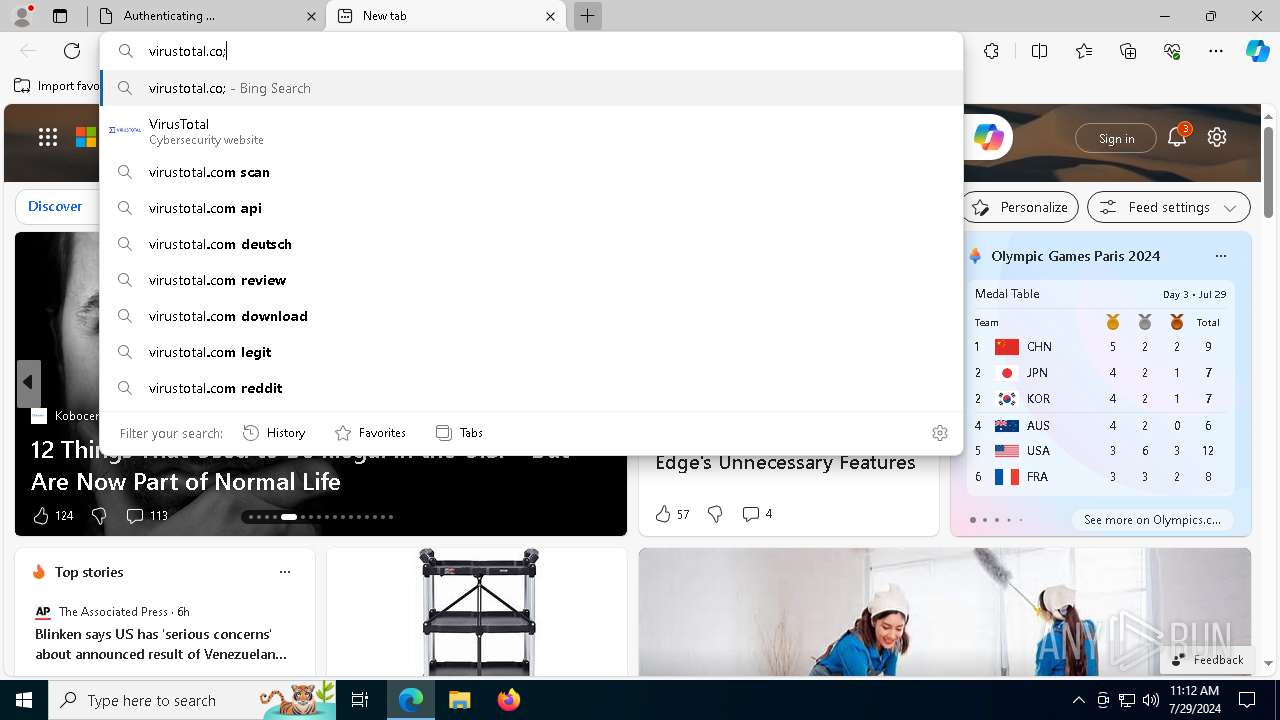Open Import favorites bookmark bar item
Screen dimensions: 1280x720
coord(56,86)
